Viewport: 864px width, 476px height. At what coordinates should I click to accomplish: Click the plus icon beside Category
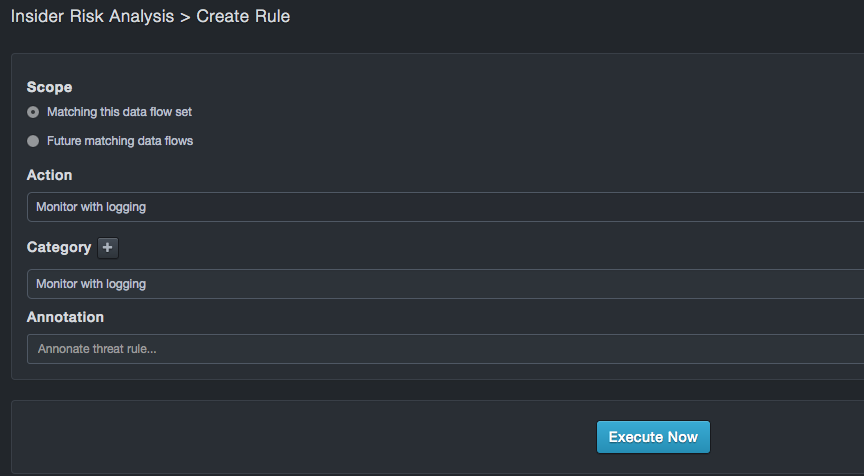pyautogui.click(x=108, y=248)
